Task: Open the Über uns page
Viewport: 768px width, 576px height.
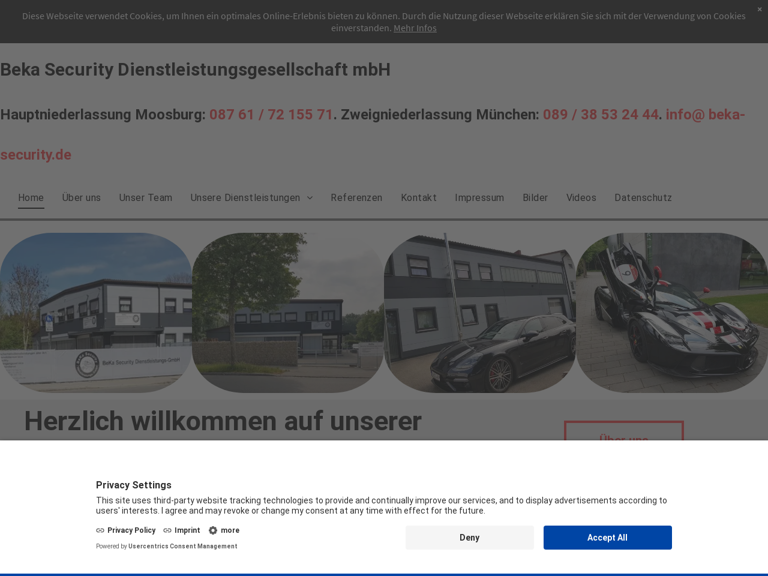Action: tap(81, 198)
